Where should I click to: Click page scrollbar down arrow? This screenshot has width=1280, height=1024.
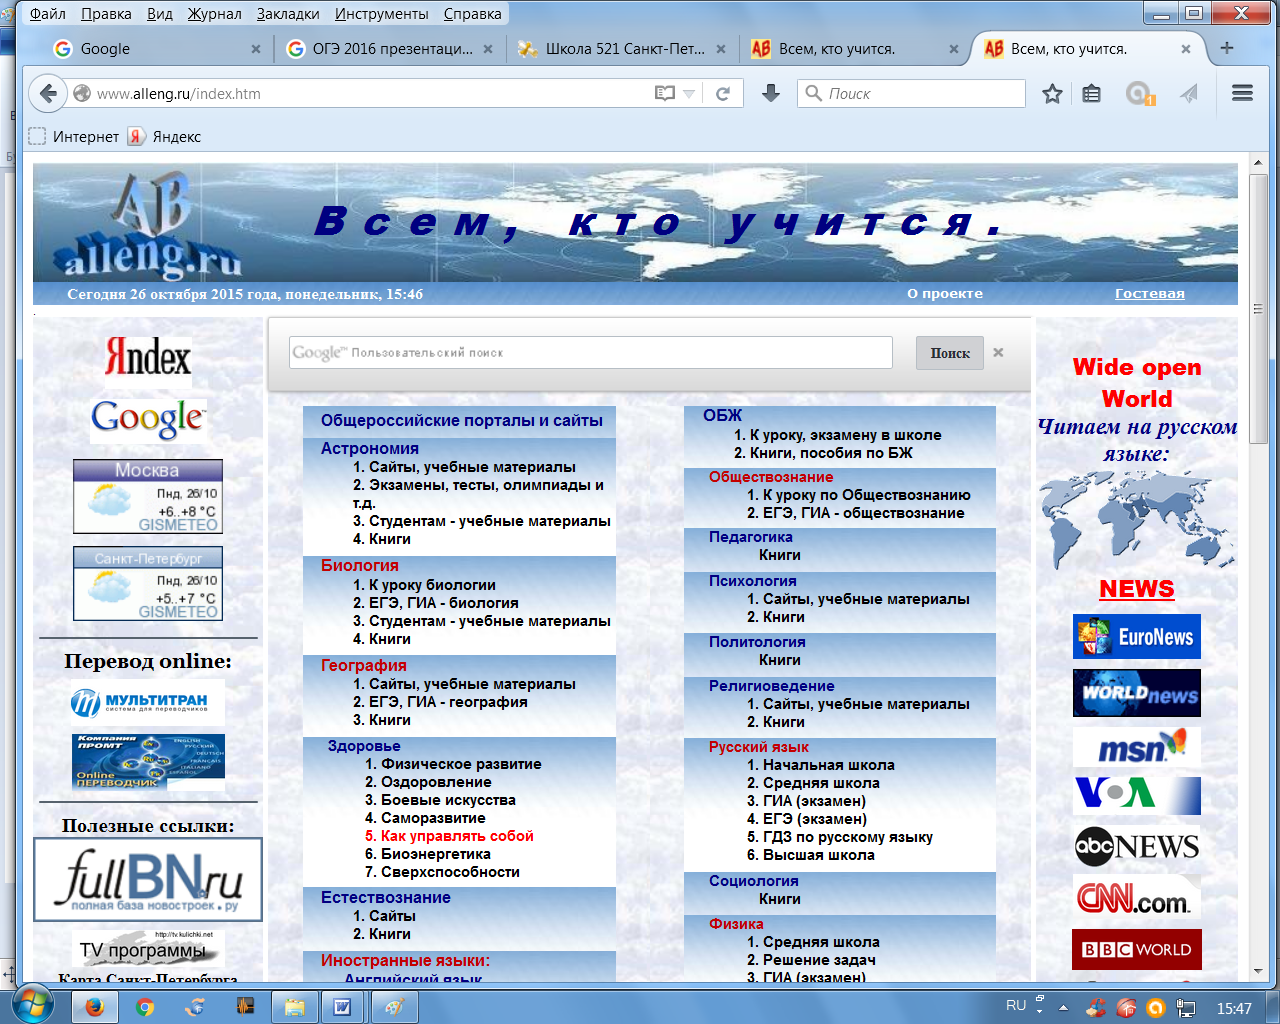[1258, 970]
